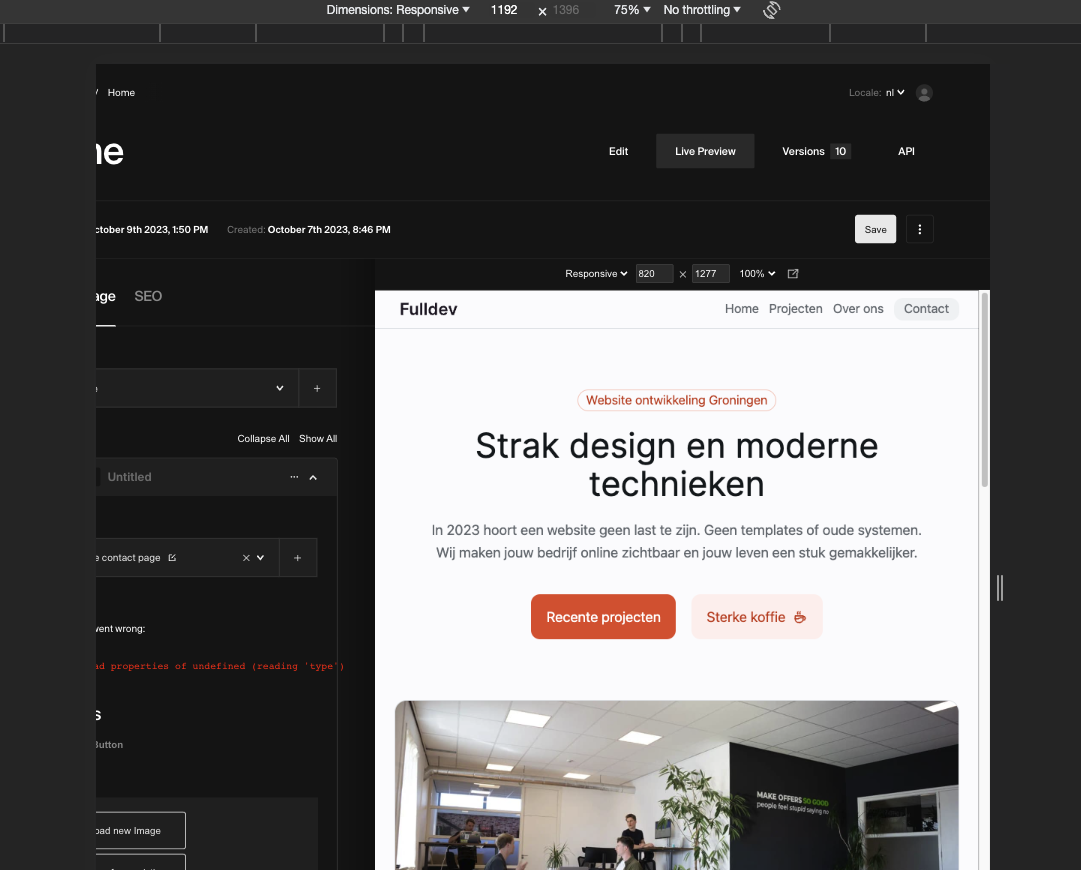
Task: Click the Collapse All link
Action: 263,438
